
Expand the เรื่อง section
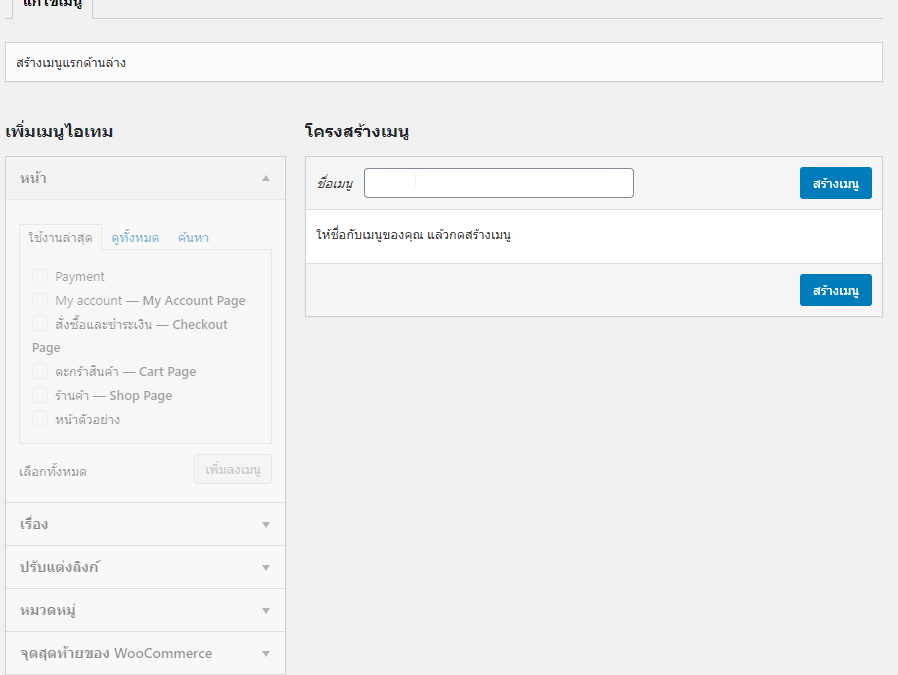click(145, 524)
